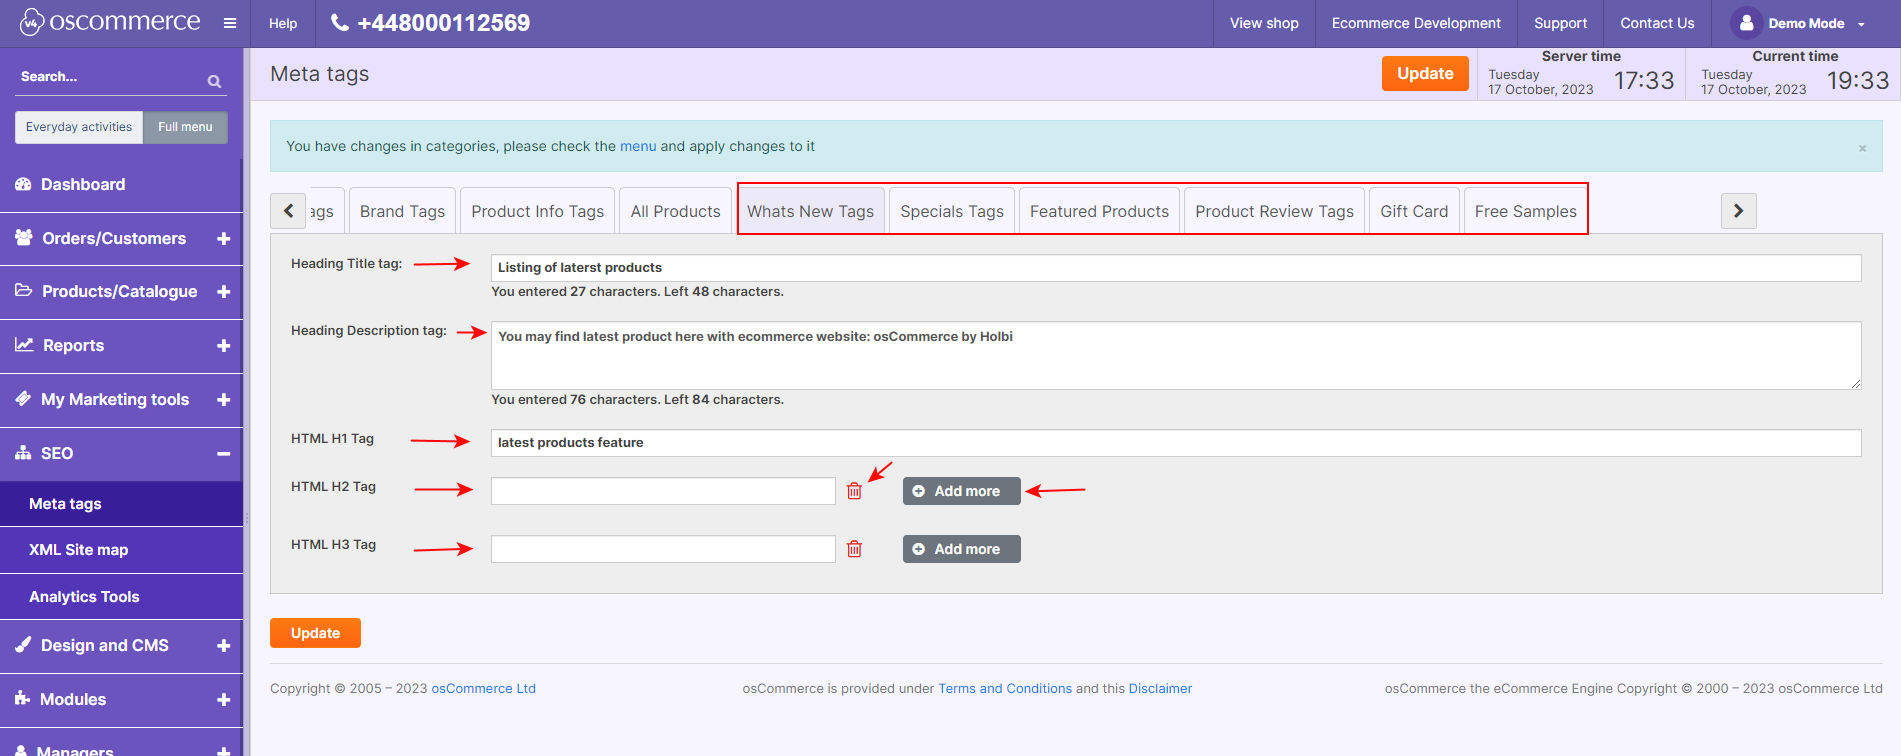Click the sidebar Search field

coord(110,77)
